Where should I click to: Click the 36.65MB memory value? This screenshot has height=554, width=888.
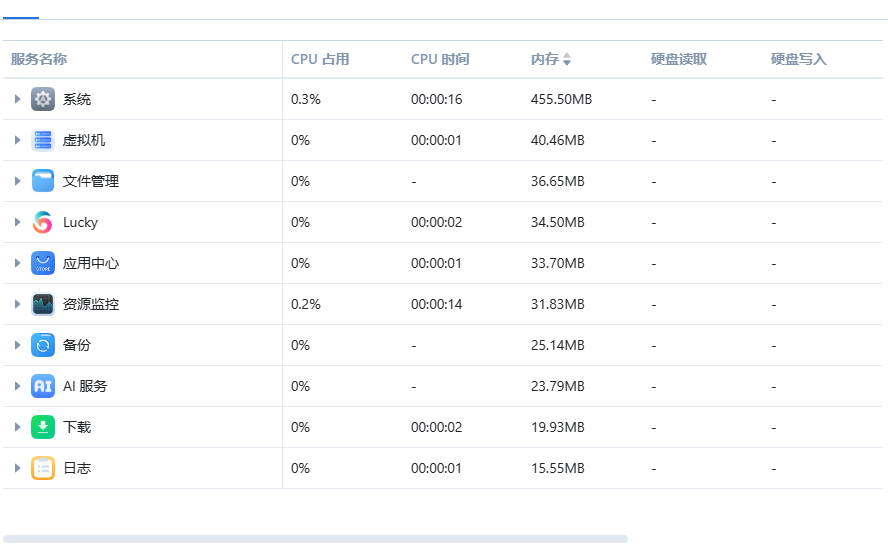[557, 181]
